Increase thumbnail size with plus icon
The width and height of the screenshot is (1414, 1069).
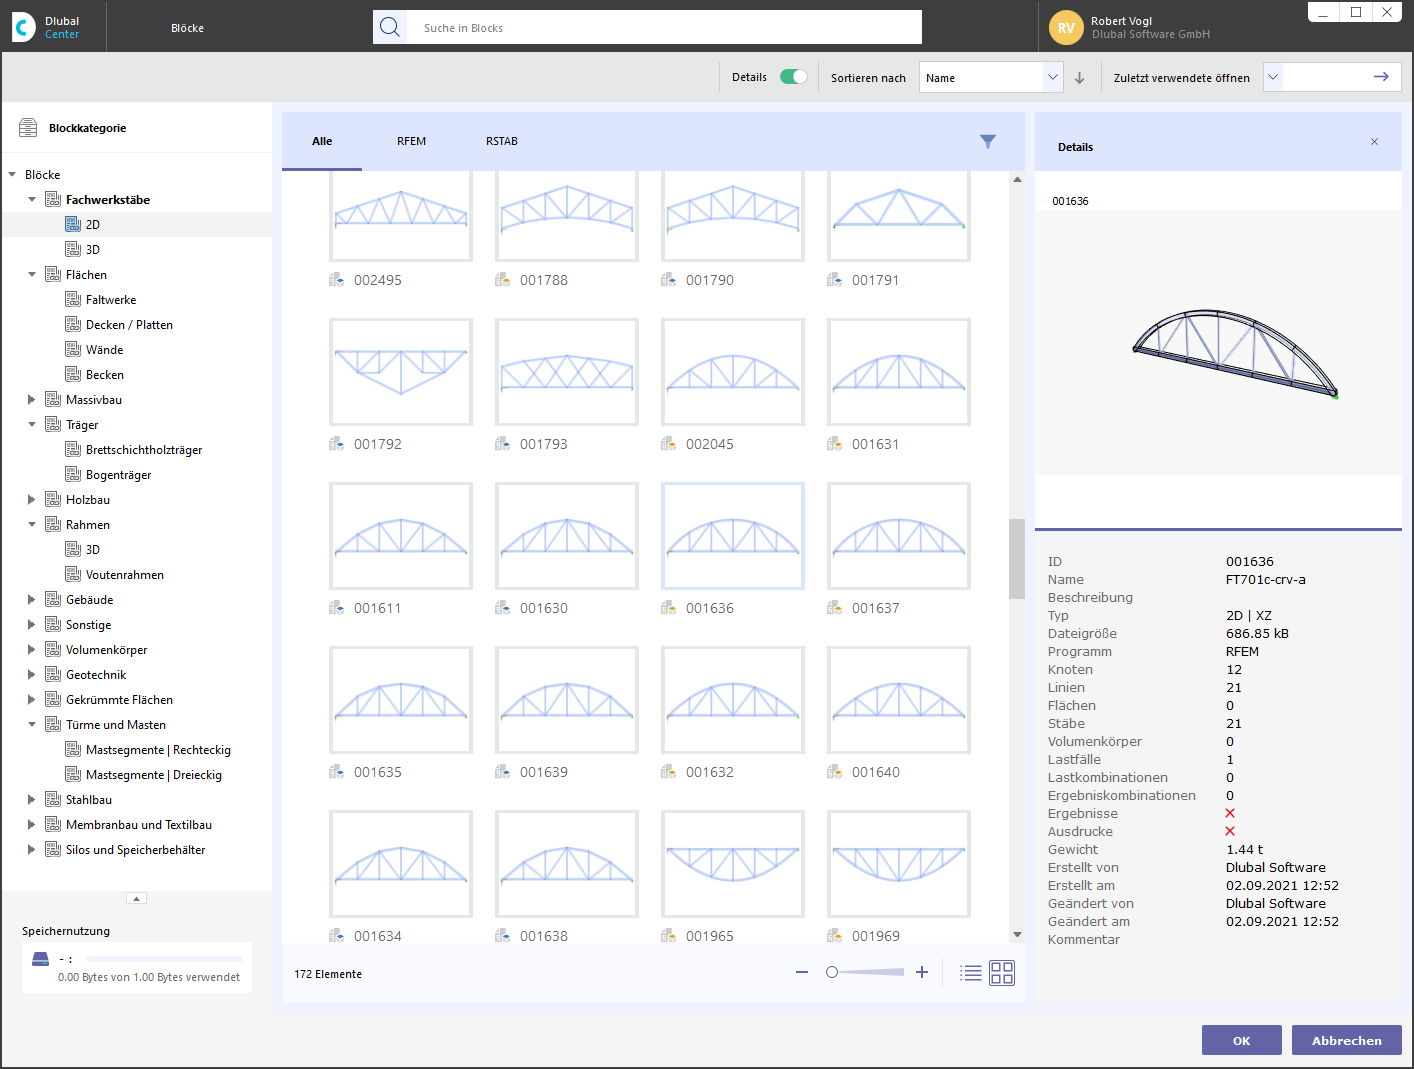coord(922,972)
